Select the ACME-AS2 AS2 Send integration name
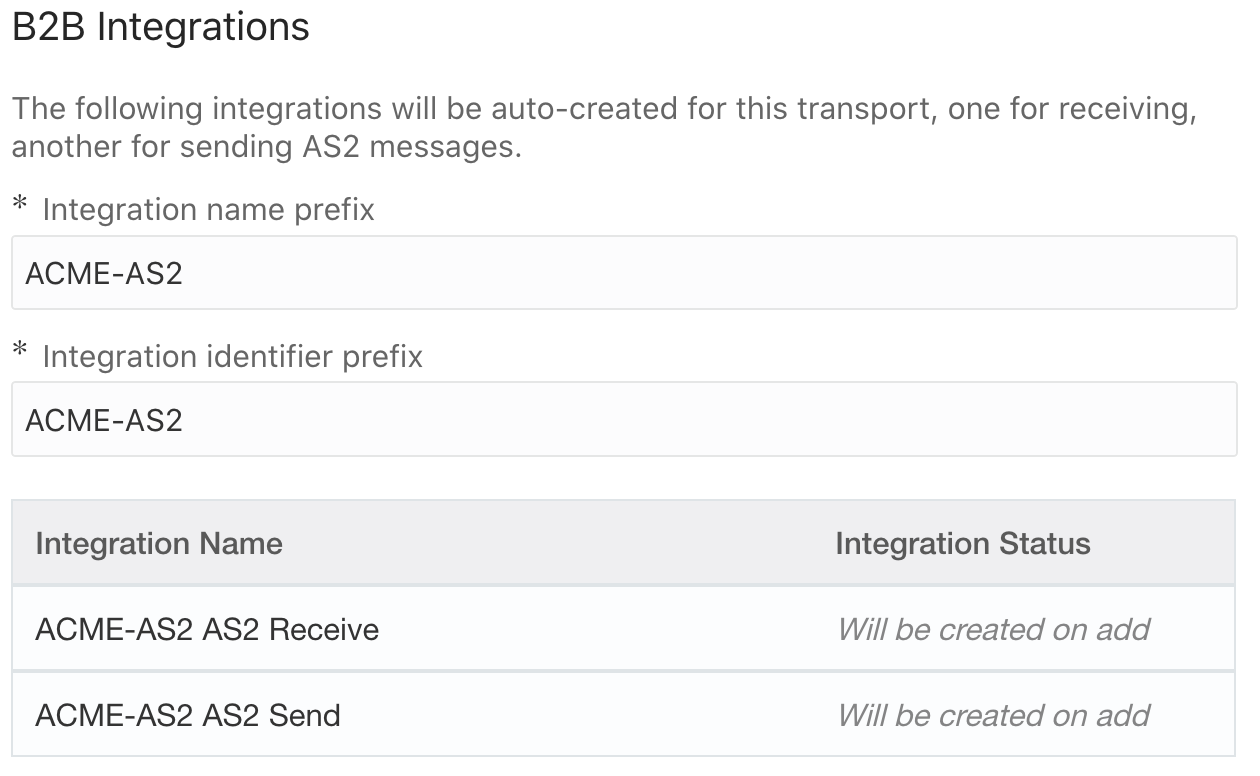 coord(188,715)
